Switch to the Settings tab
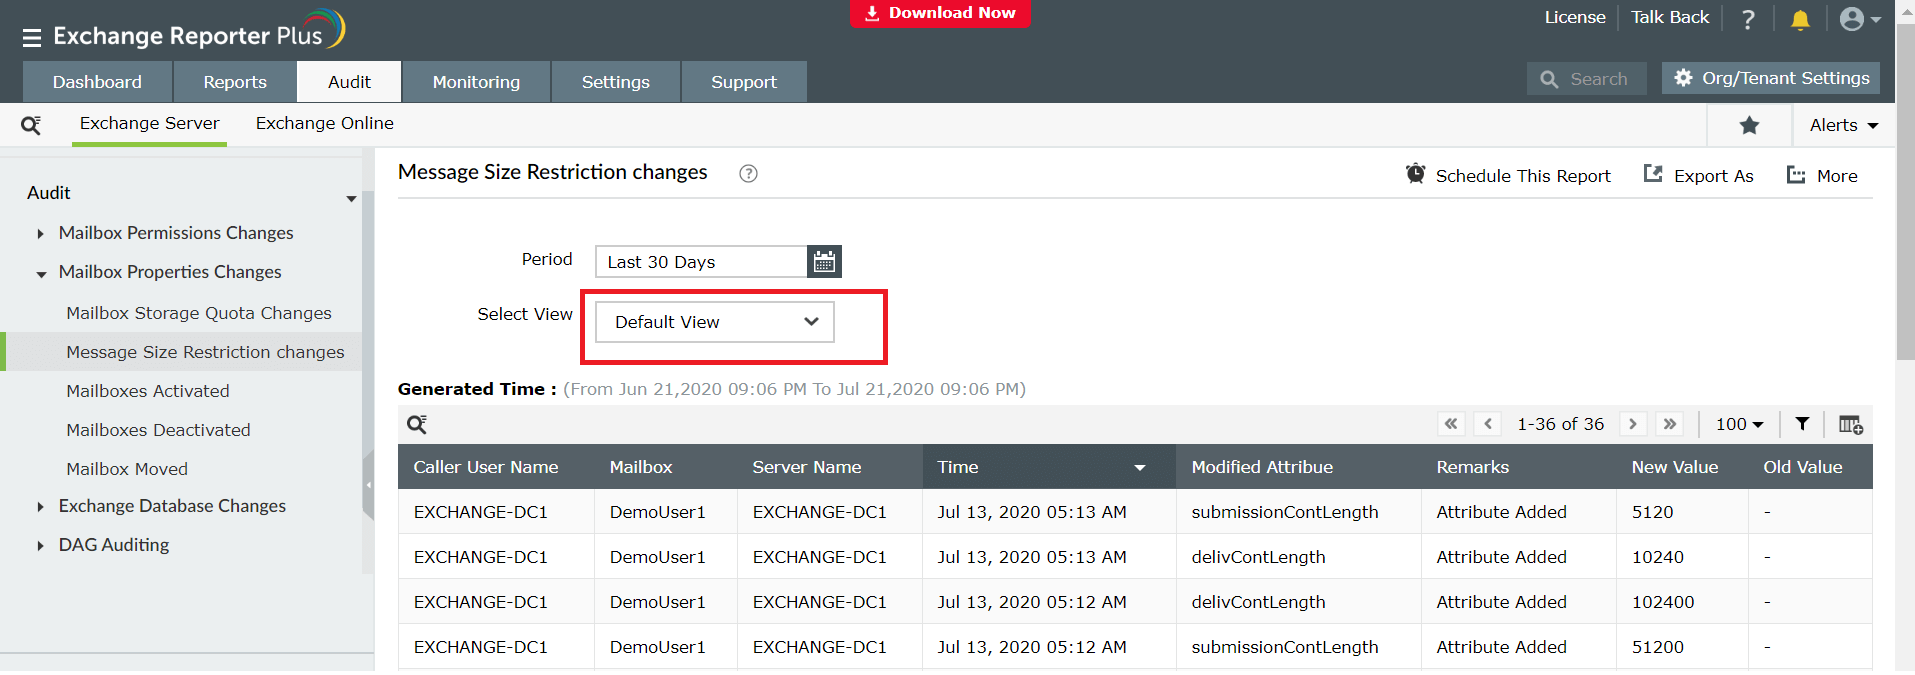1915x675 pixels. pos(616,82)
